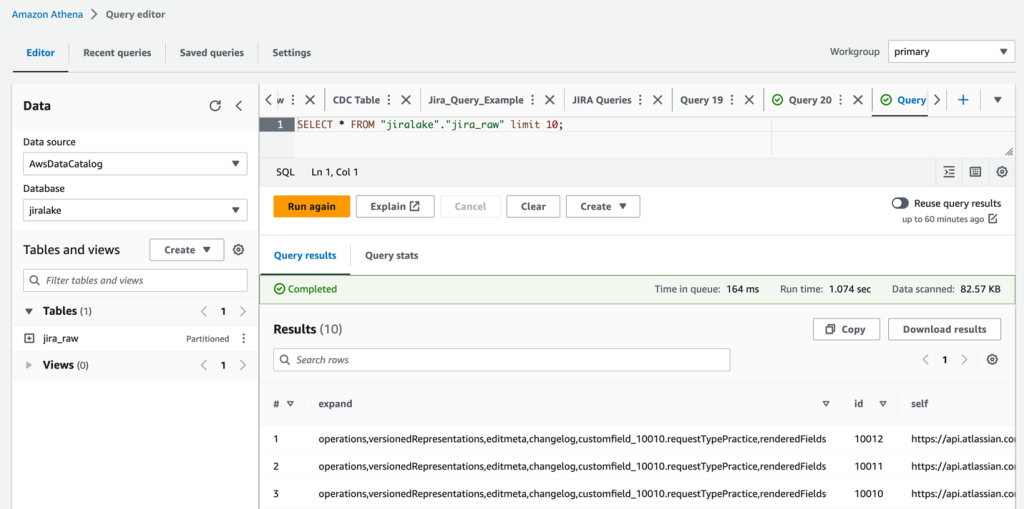Open Create dropdown in Tables and views
This screenshot has width=1024, height=509.
click(187, 250)
